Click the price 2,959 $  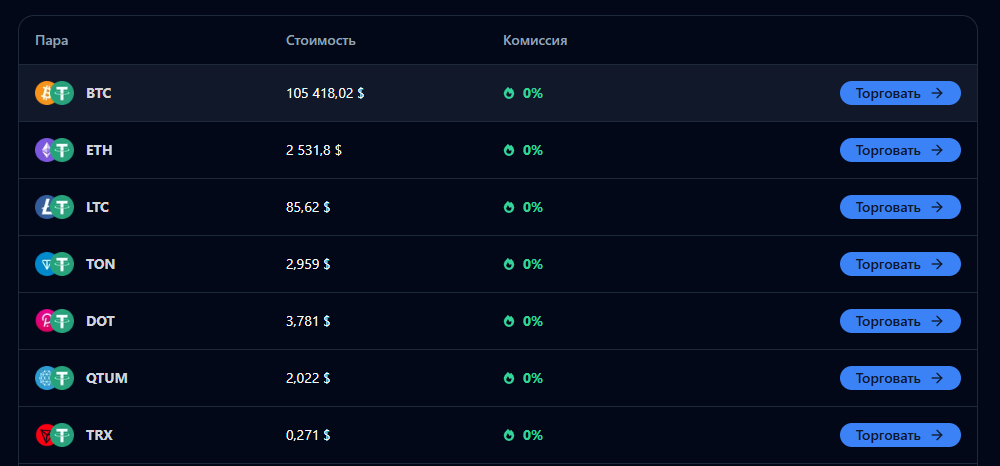[308, 265]
